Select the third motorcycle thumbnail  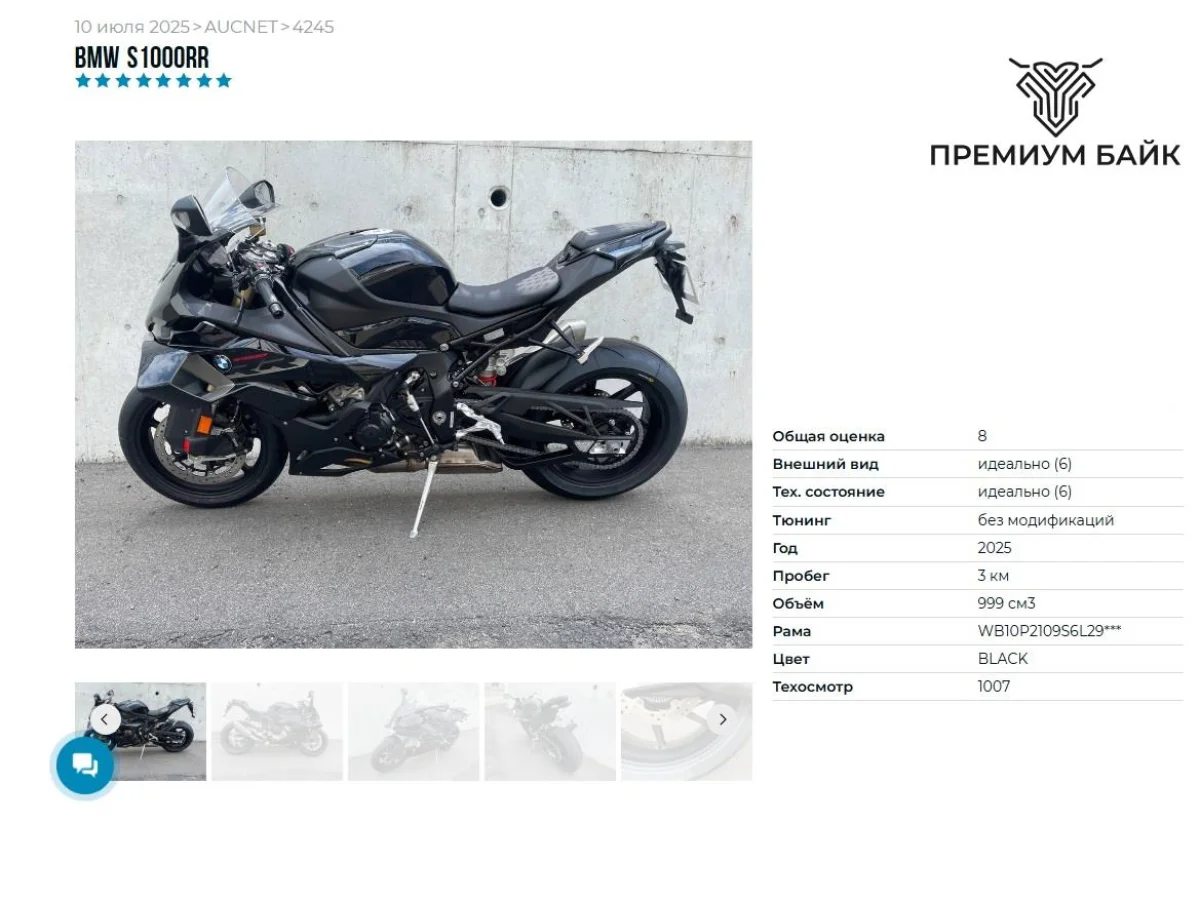coord(414,731)
